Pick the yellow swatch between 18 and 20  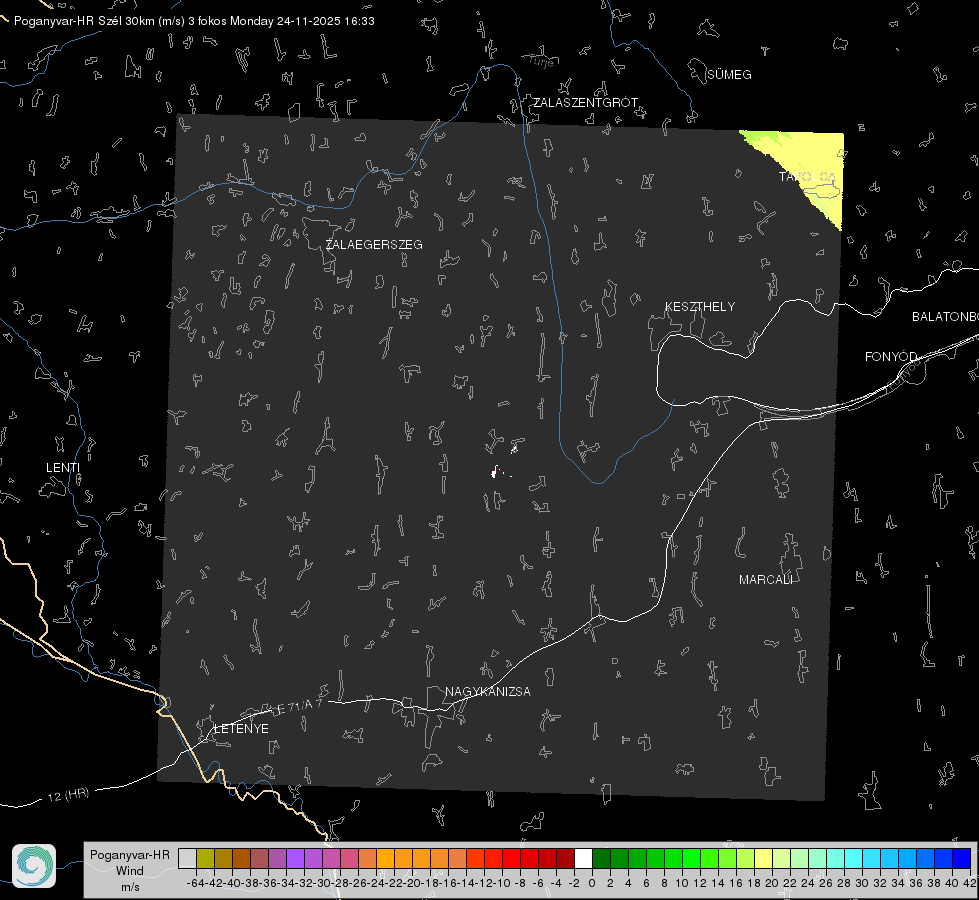[763, 858]
